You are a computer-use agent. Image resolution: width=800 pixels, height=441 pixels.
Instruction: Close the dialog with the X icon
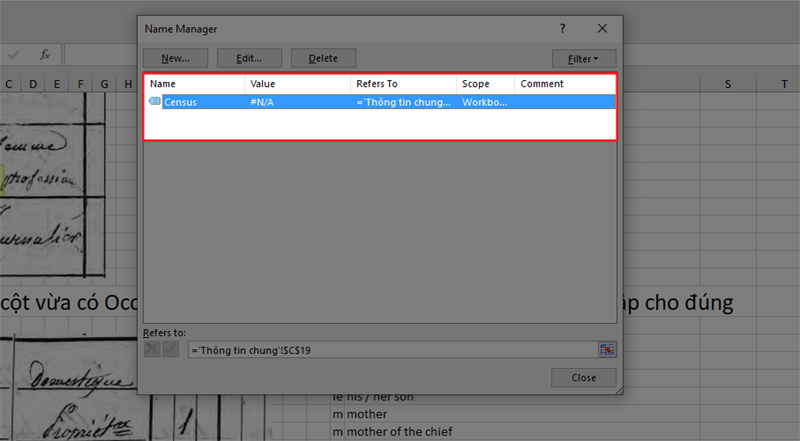pos(602,29)
